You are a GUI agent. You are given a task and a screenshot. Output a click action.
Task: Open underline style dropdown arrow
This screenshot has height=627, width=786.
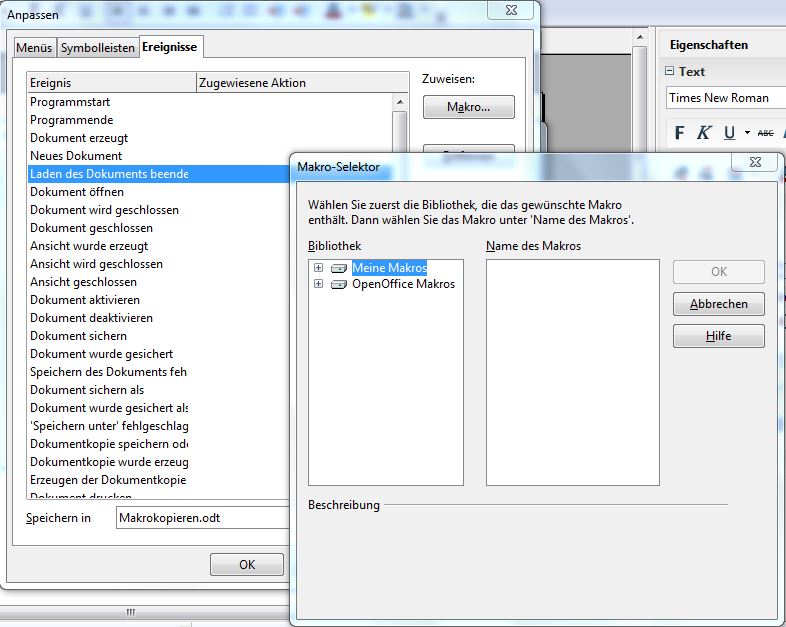(x=747, y=133)
